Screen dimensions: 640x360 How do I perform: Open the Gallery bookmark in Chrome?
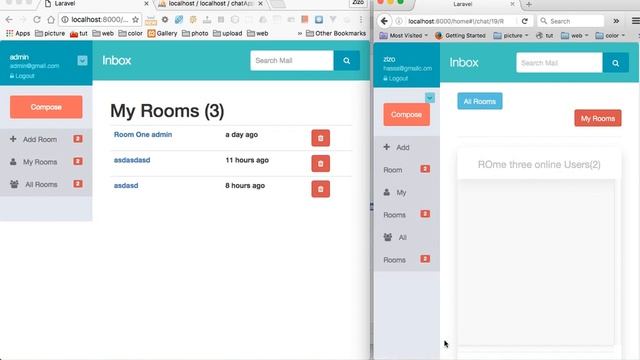pos(162,33)
